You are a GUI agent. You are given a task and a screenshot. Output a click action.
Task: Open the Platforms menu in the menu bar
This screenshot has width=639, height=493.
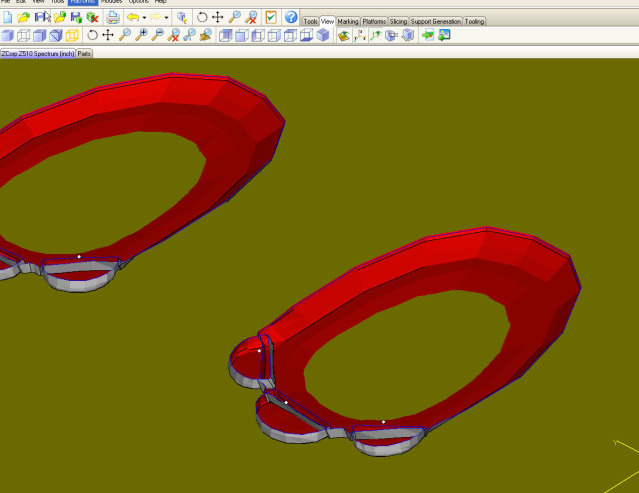tap(82, 2)
